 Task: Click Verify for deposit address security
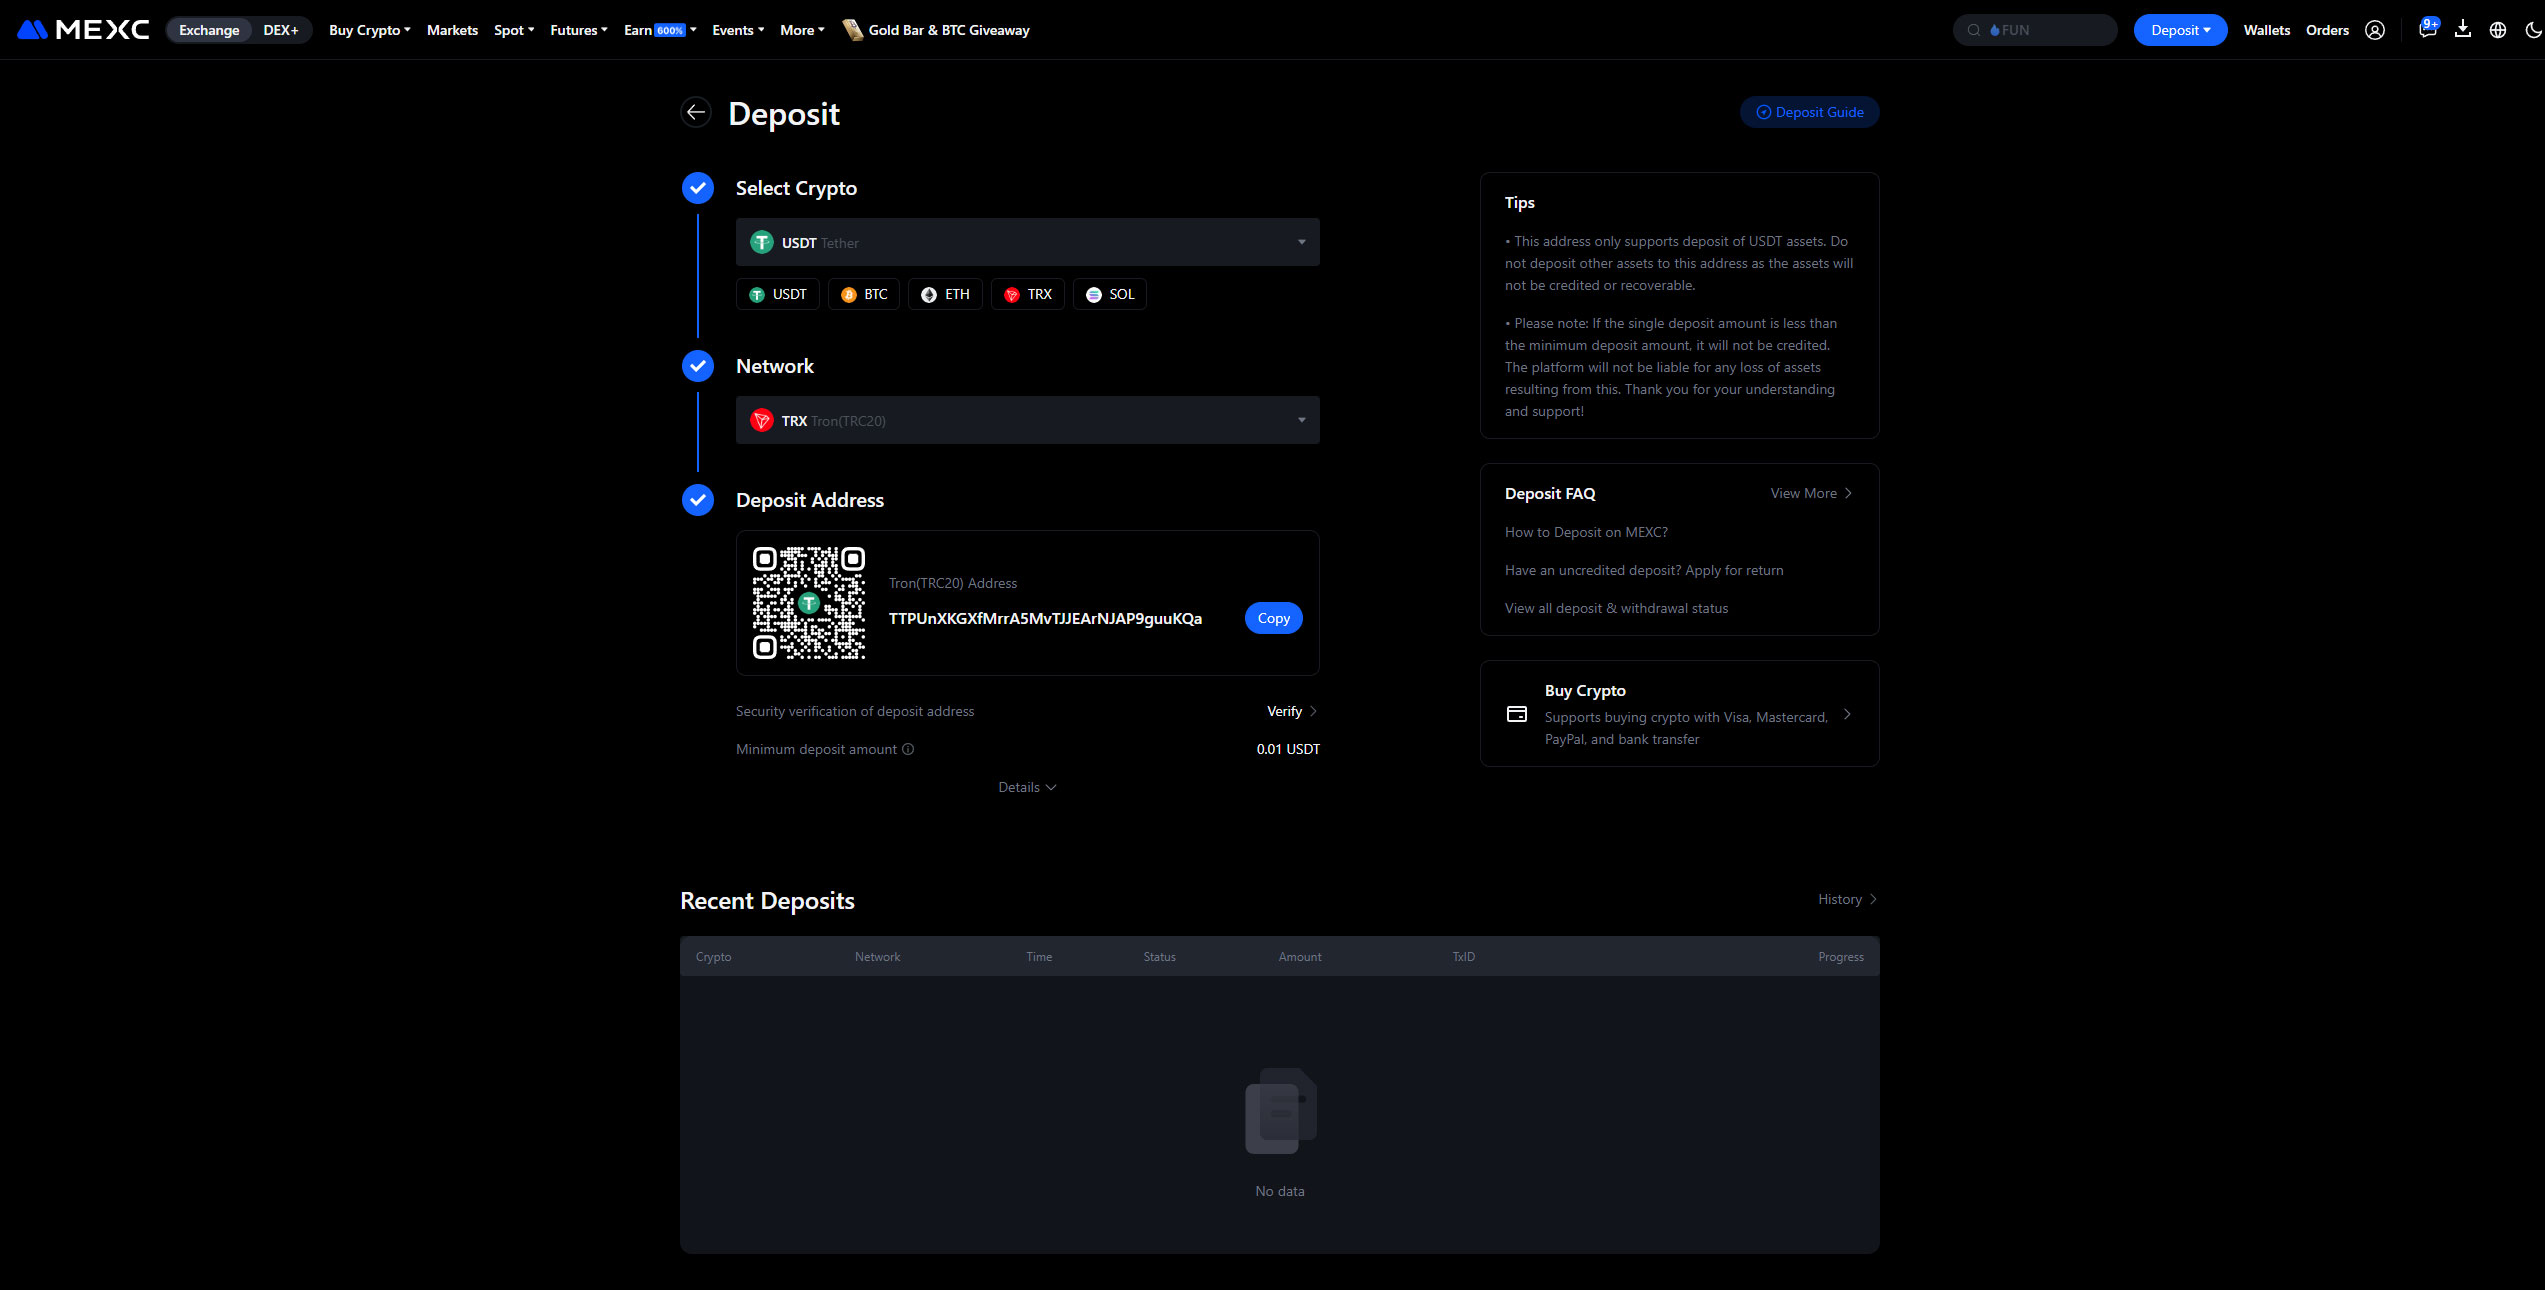(x=1292, y=711)
